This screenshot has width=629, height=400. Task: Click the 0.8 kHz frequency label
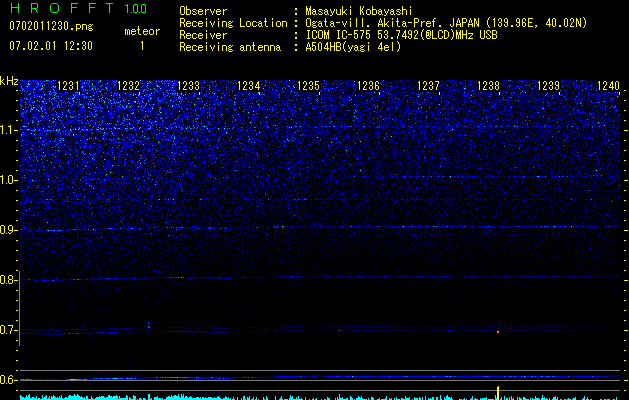[x=9, y=280]
